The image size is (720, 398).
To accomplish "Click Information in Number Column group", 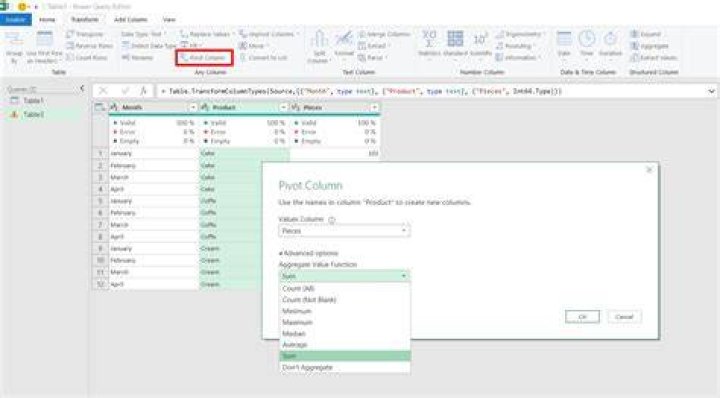I will pyautogui.click(x=518, y=58).
